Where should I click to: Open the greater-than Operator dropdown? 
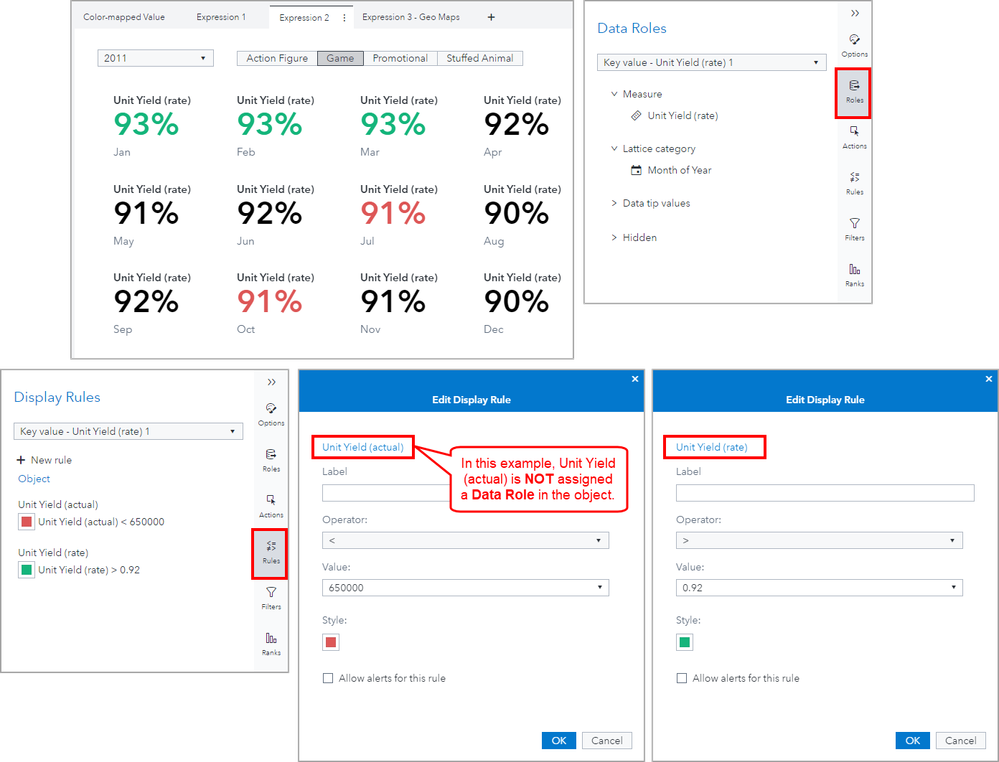click(819, 540)
